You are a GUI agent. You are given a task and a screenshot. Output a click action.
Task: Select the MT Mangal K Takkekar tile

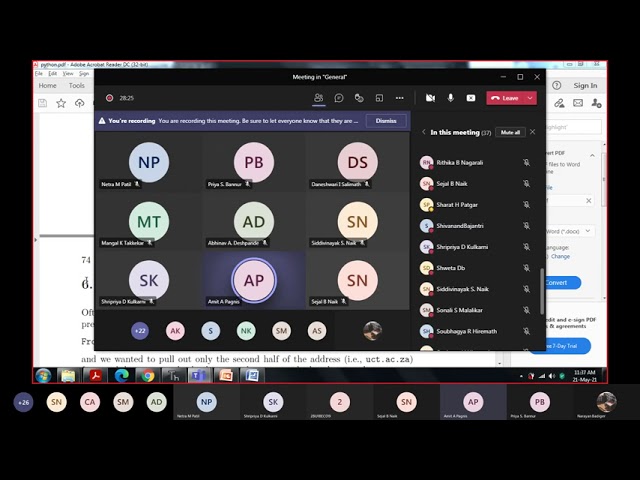(x=148, y=222)
